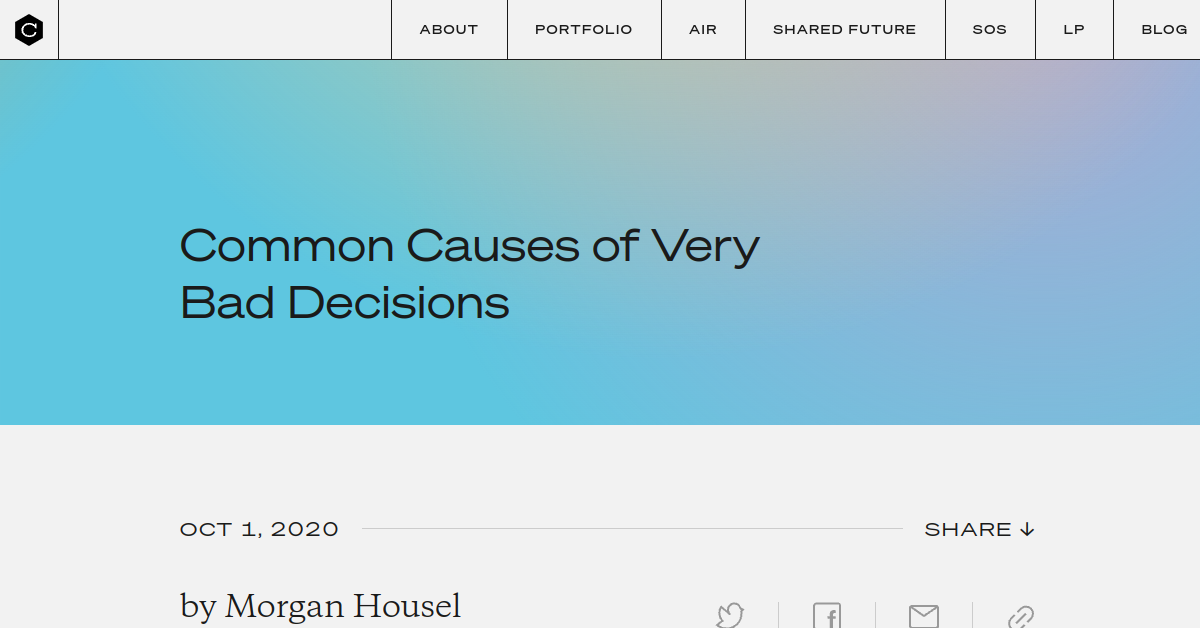Click the LP navigation item
Viewport: 1200px width, 628px height.
pos(1074,30)
